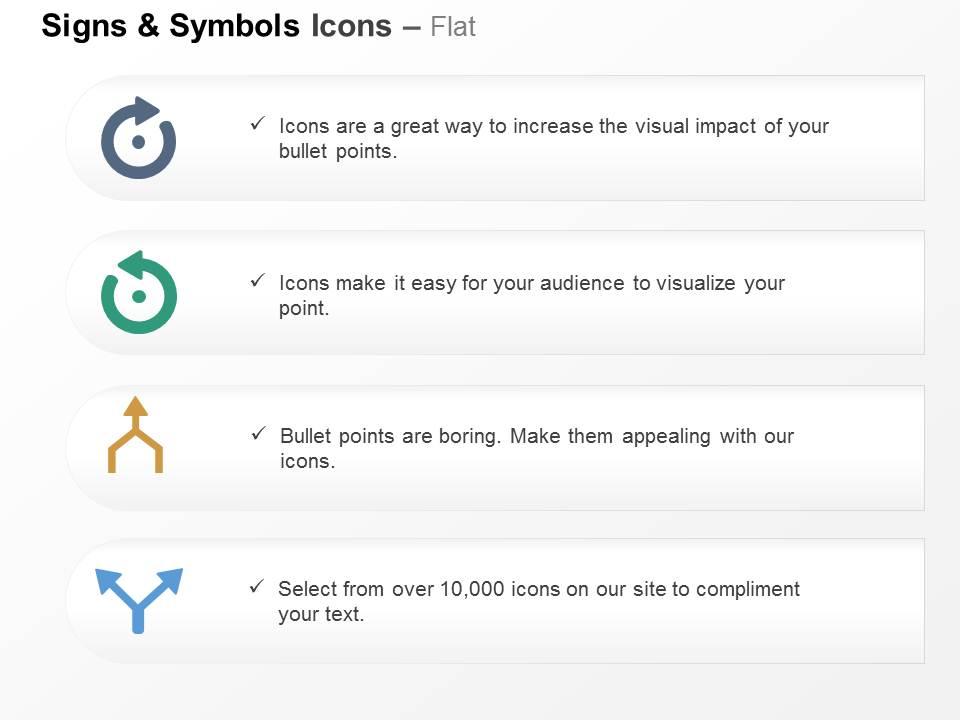960x720 pixels.
Task: Click the center dot of the blue rotate icon
Action: click(138, 142)
